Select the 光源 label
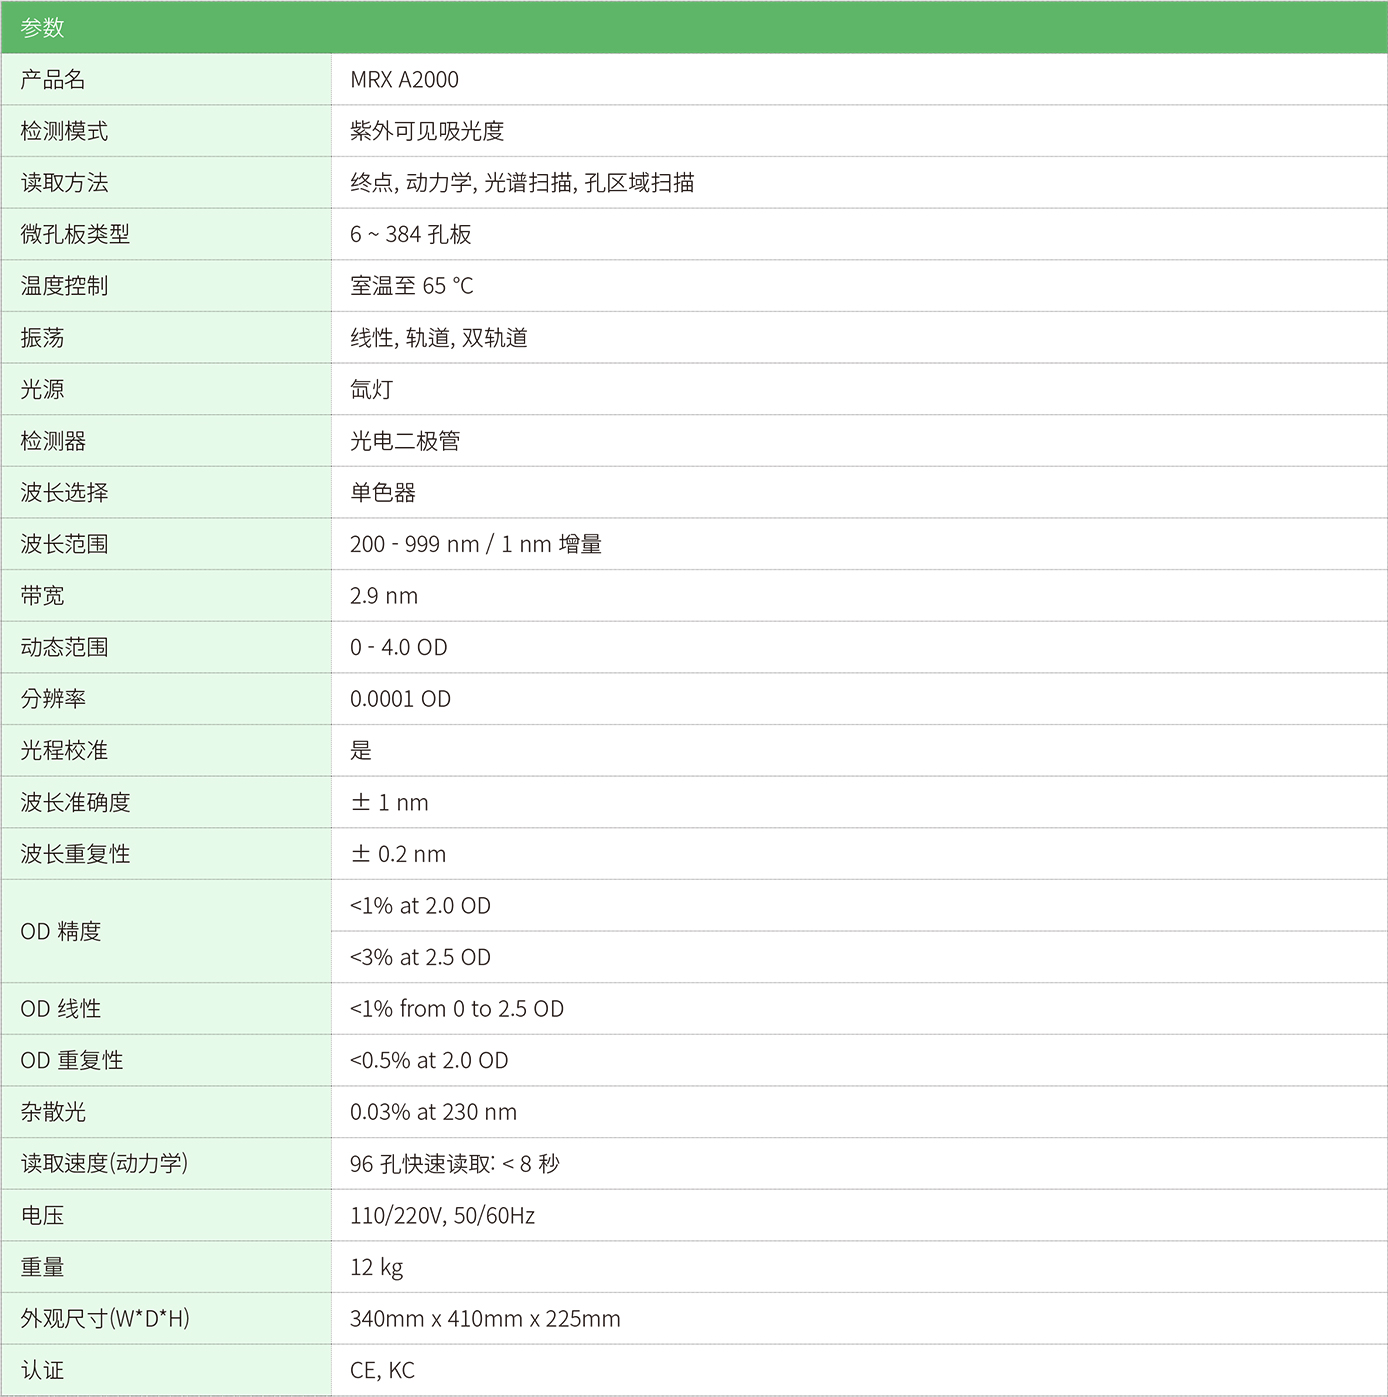This screenshot has height=1397, width=1388. click(x=42, y=389)
